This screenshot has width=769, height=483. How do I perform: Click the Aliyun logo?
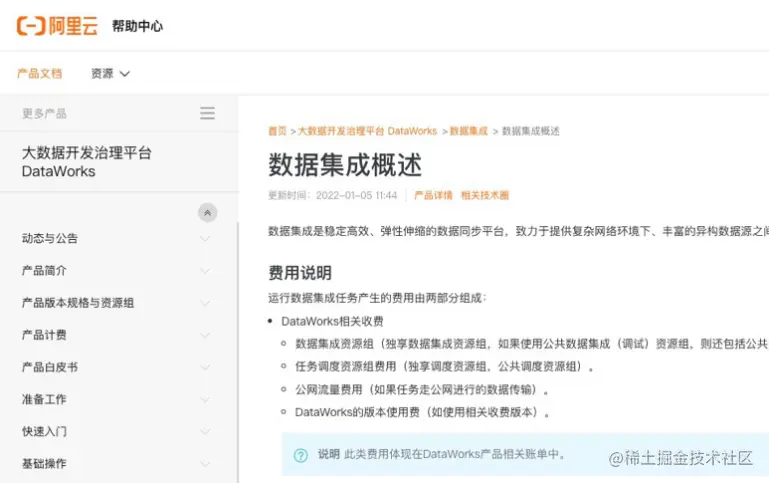(x=57, y=26)
